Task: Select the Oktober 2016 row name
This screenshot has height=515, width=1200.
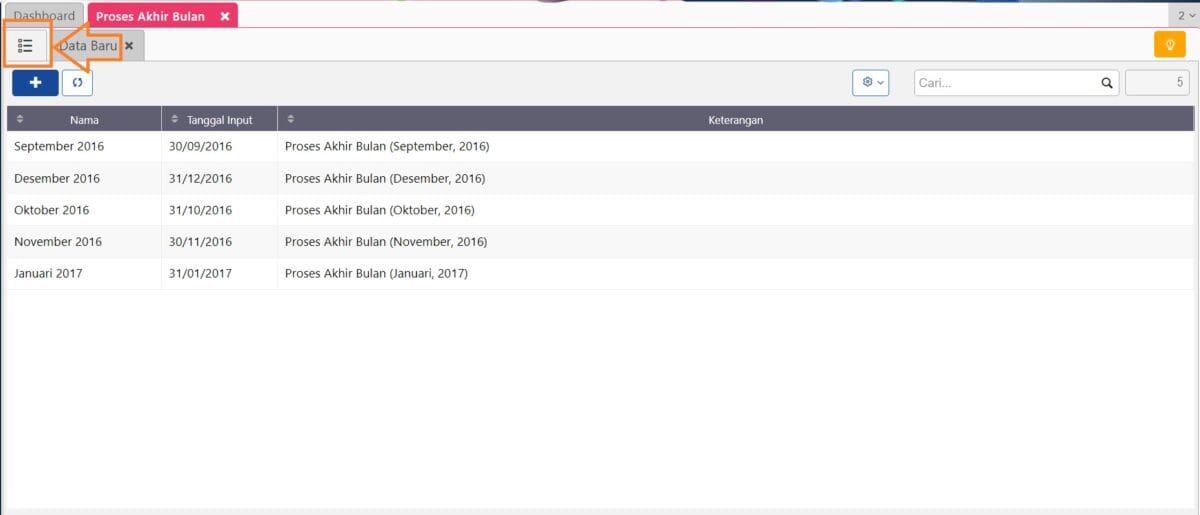Action: [52, 210]
